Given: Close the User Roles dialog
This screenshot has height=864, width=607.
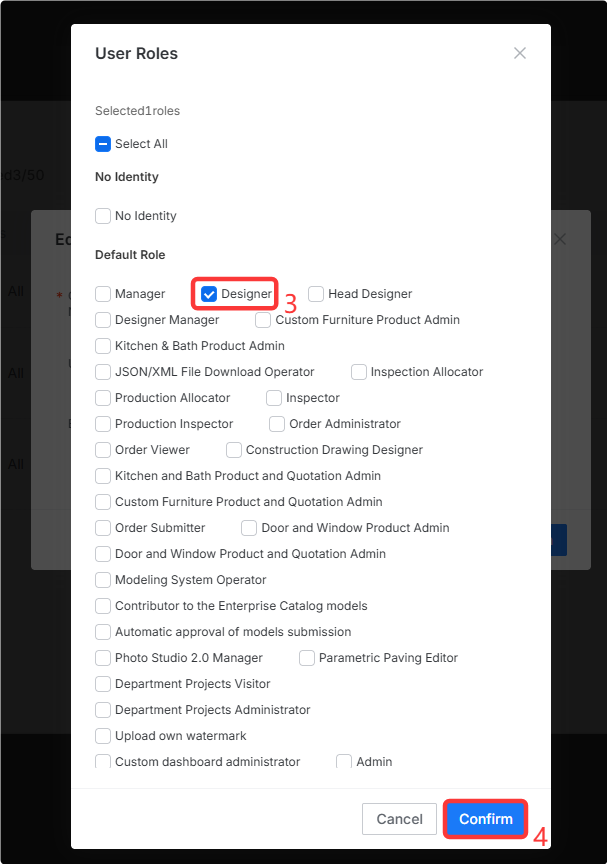Looking at the screenshot, I should pyautogui.click(x=519, y=53).
